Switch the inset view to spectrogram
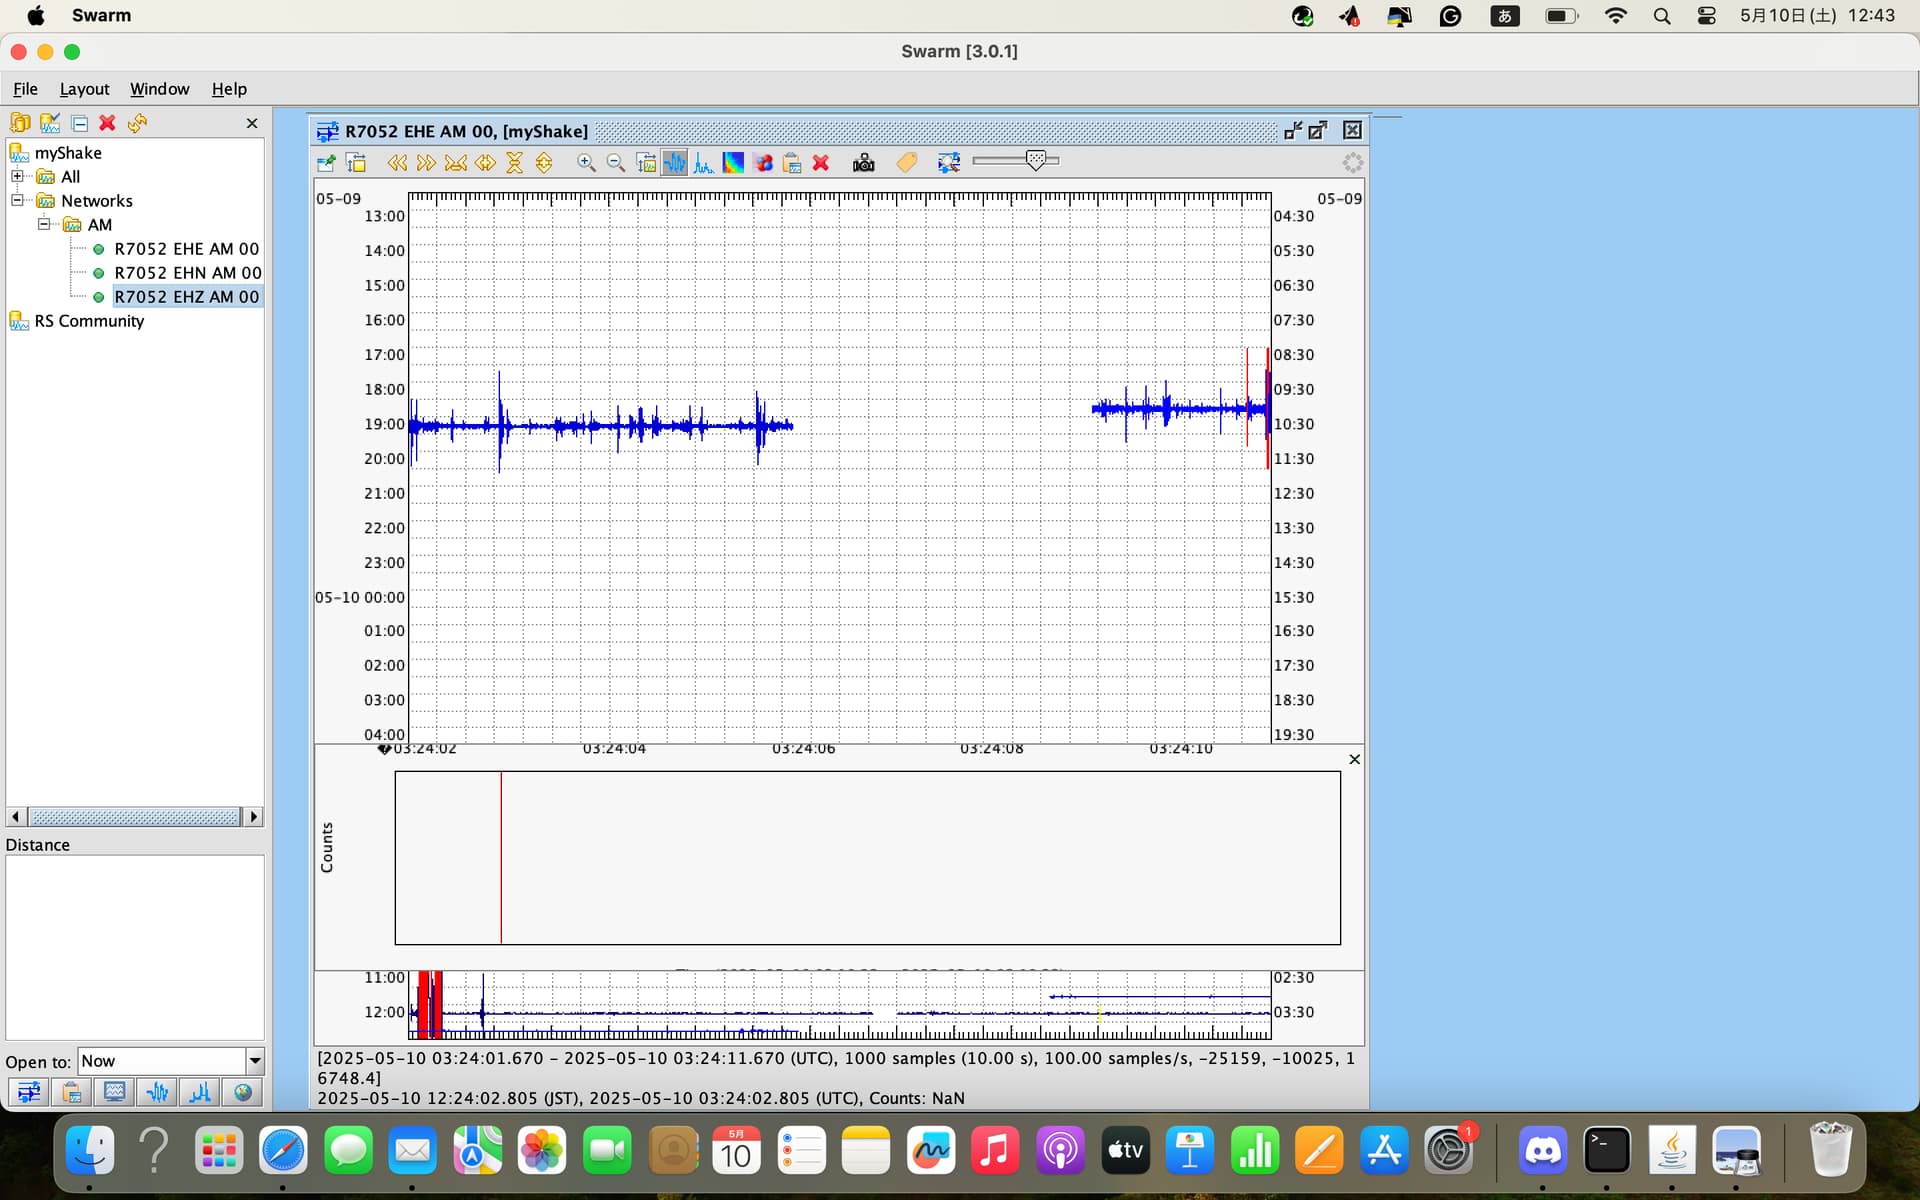Viewport: 1920px width, 1200px height. (x=734, y=163)
